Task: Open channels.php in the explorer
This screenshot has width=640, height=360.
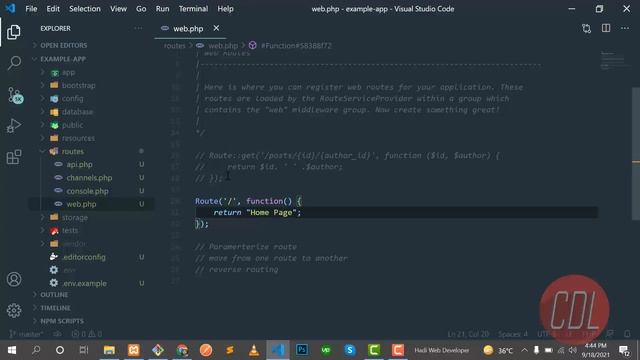Action: (89, 178)
